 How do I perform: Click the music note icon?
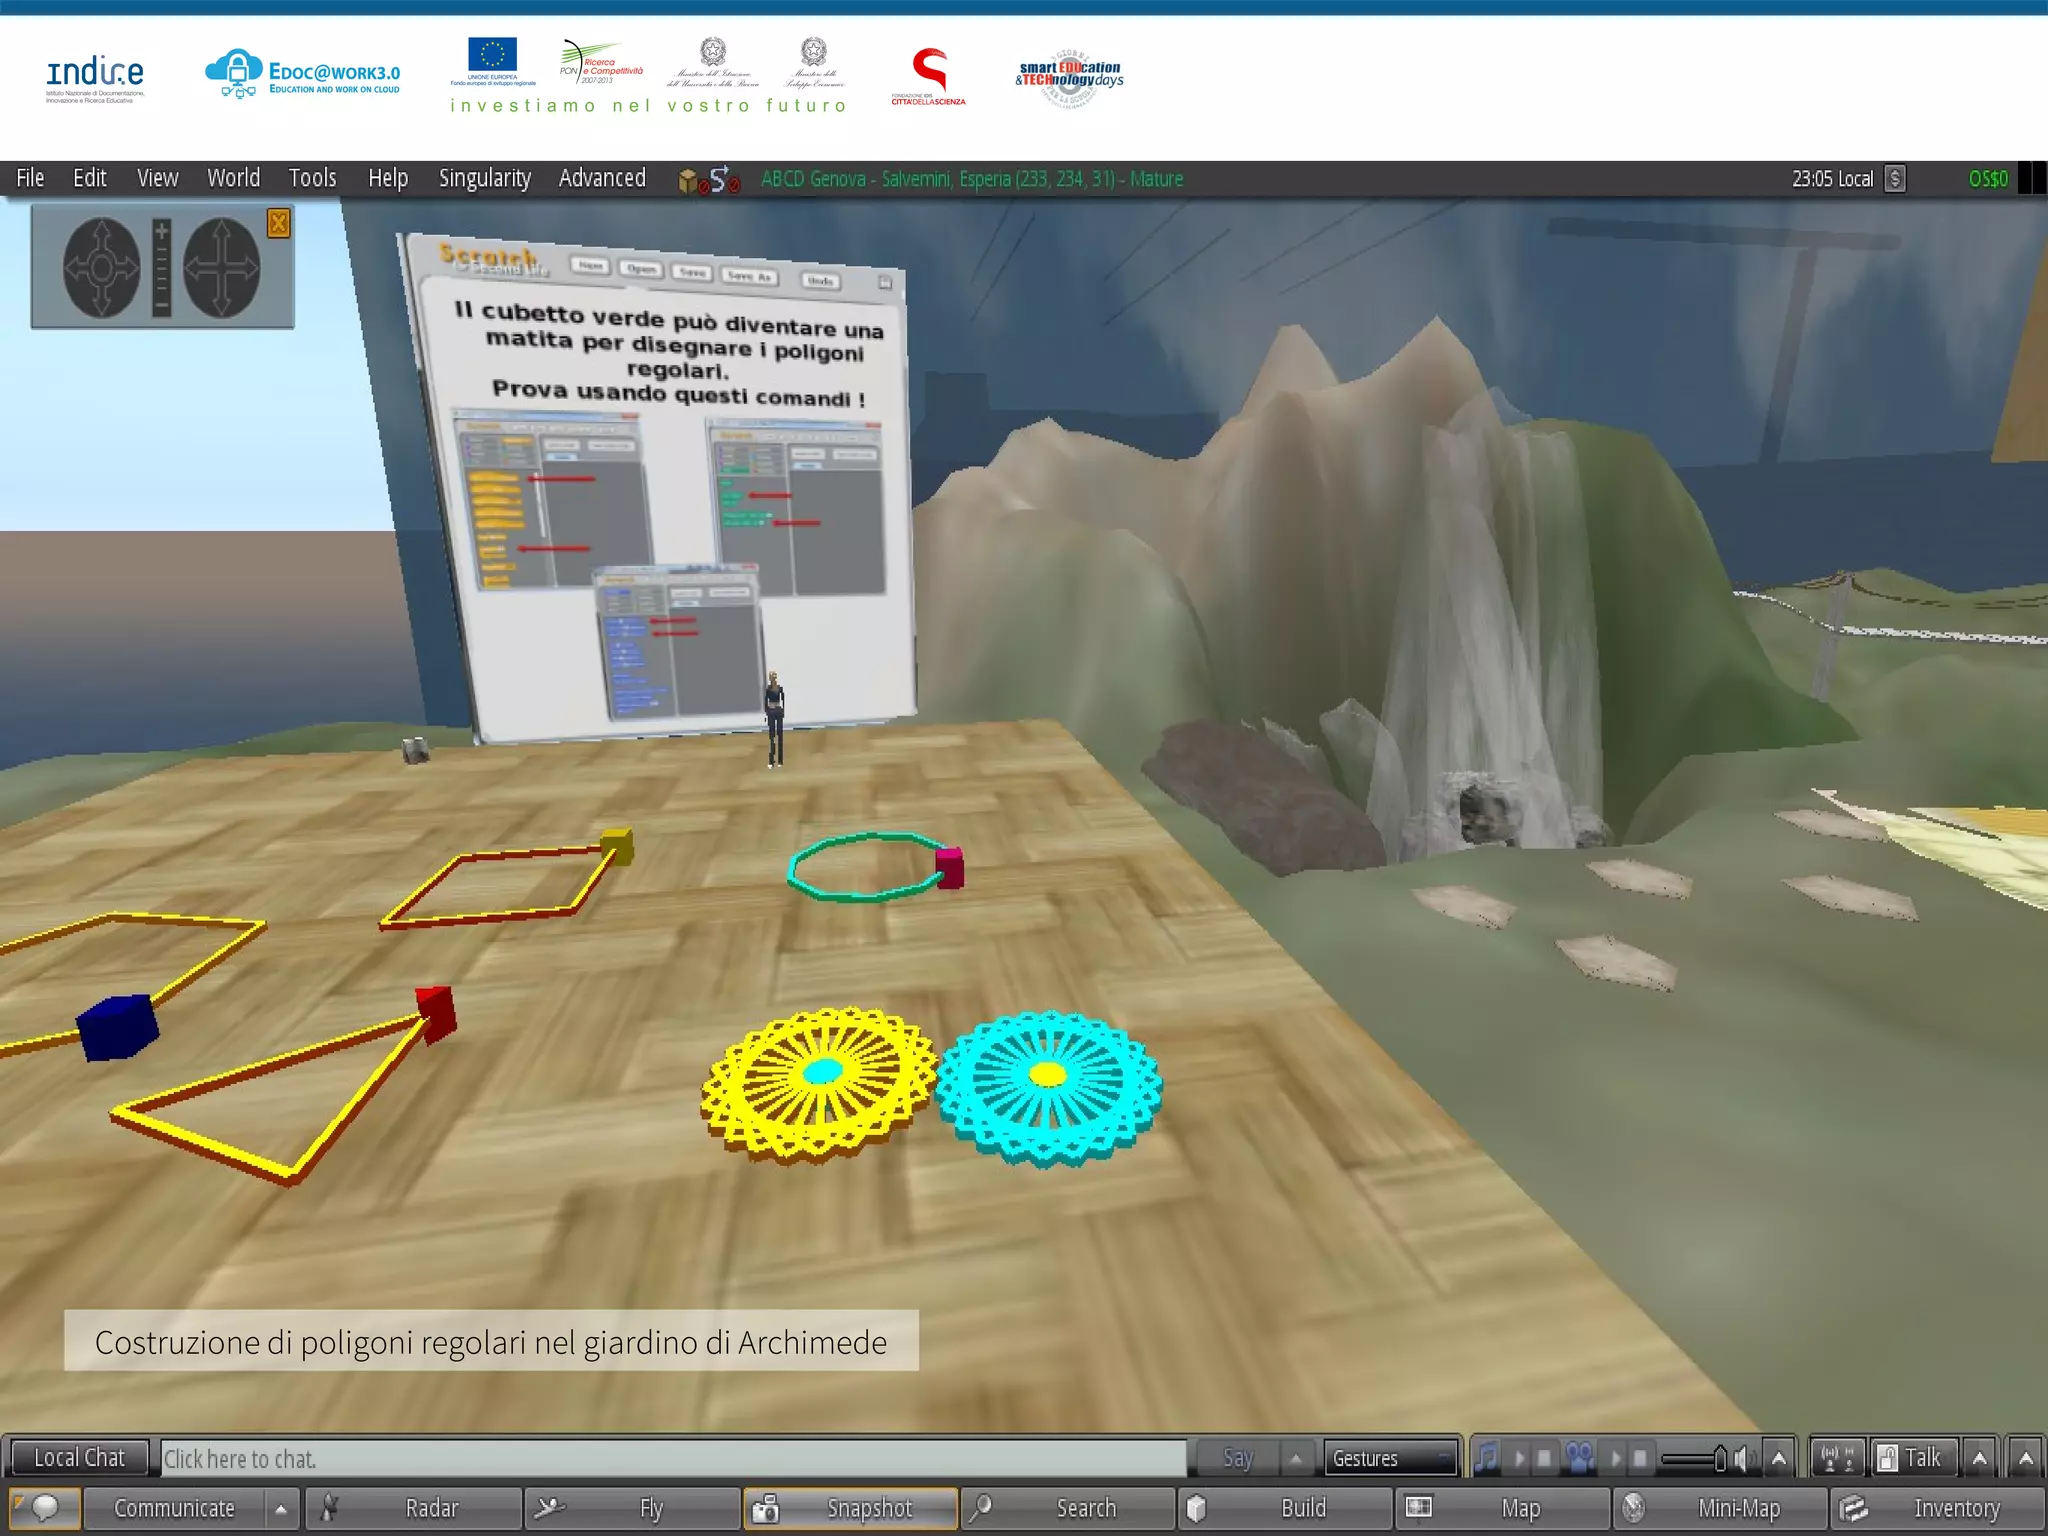[x=1487, y=1458]
